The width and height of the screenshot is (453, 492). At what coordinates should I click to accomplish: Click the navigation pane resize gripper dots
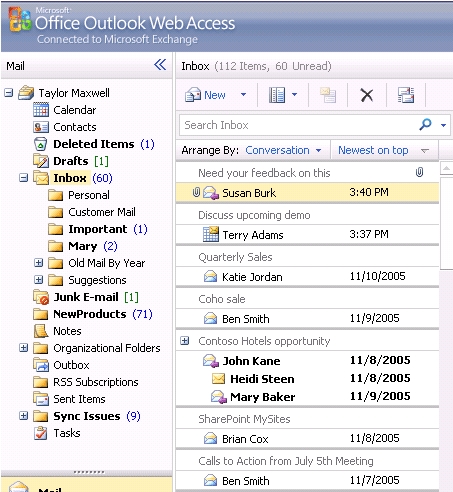[x=89, y=472]
